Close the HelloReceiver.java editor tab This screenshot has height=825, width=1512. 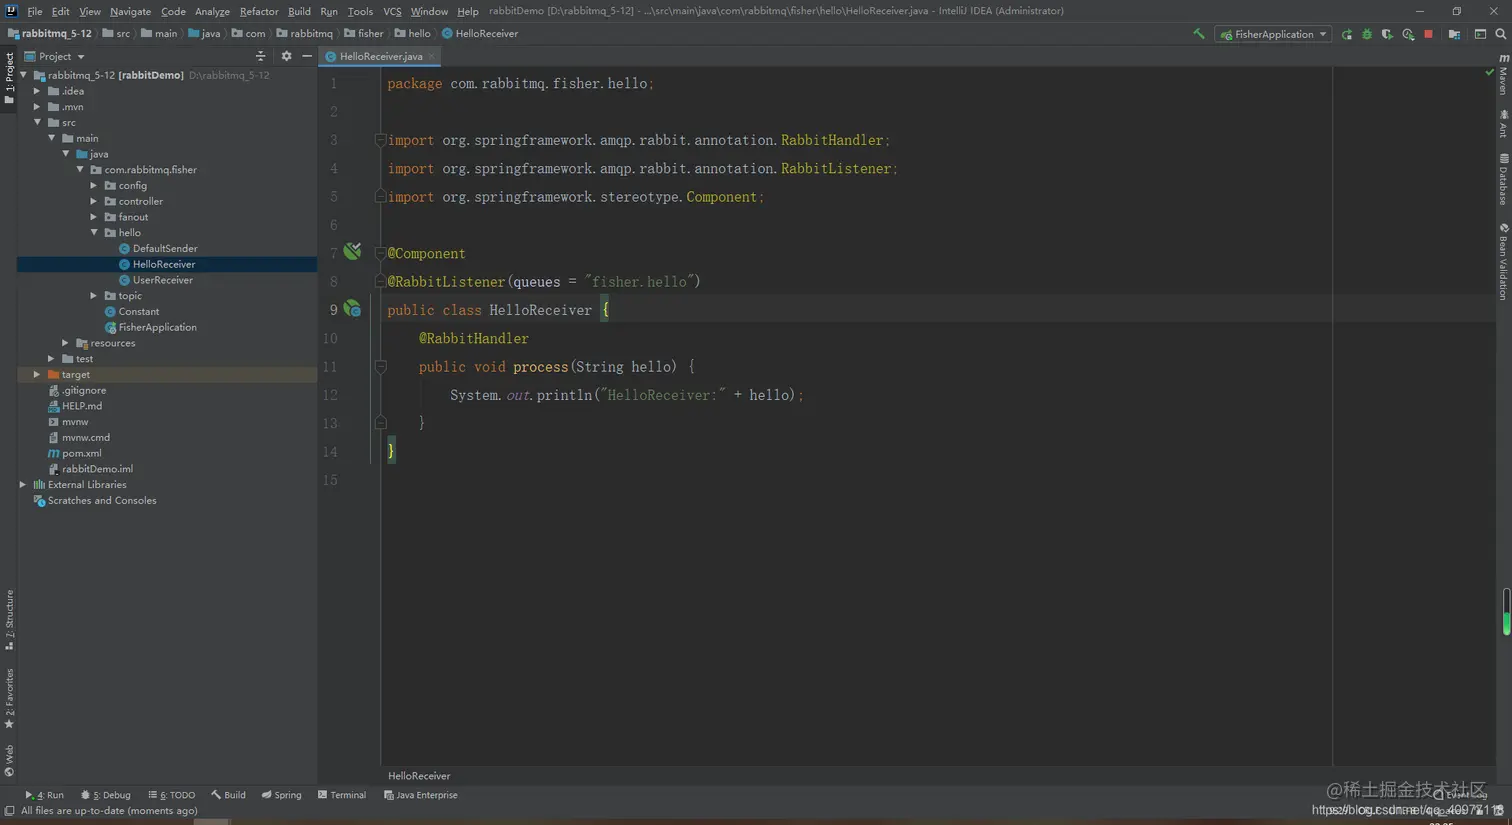[x=431, y=57]
